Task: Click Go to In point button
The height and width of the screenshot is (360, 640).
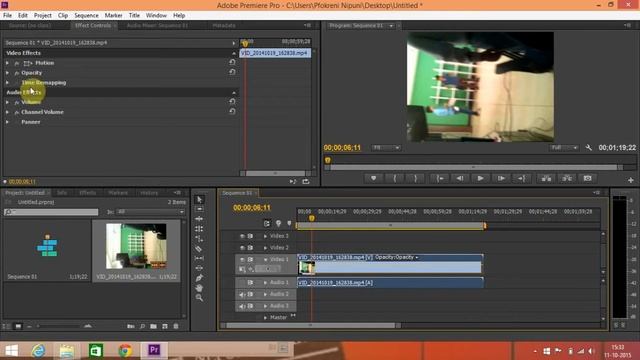Action: tap(440, 178)
